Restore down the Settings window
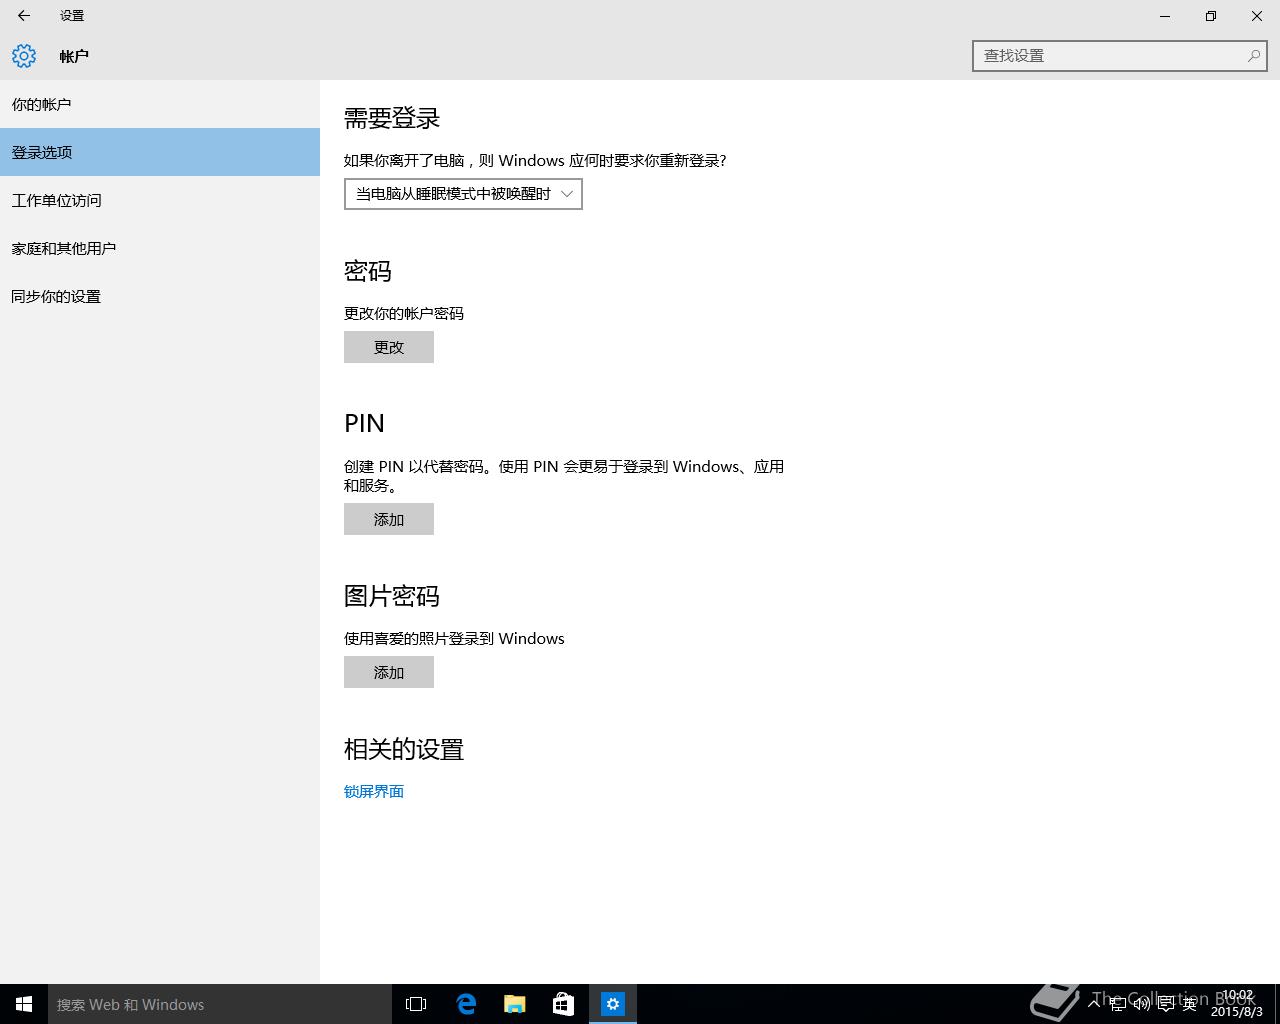 [1211, 16]
